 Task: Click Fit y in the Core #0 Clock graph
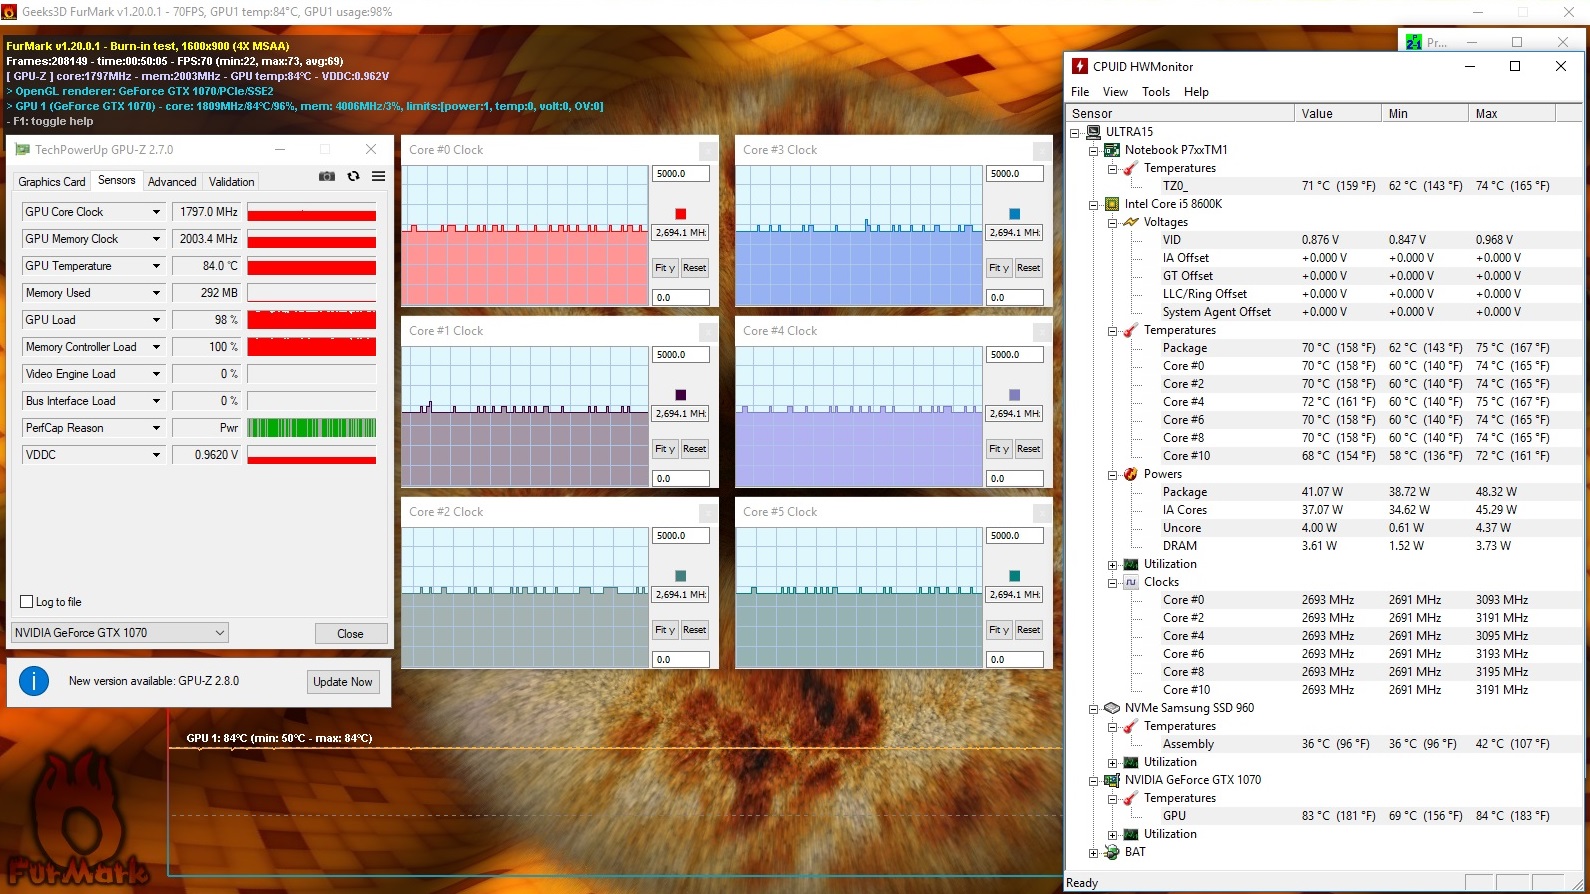pos(666,268)
